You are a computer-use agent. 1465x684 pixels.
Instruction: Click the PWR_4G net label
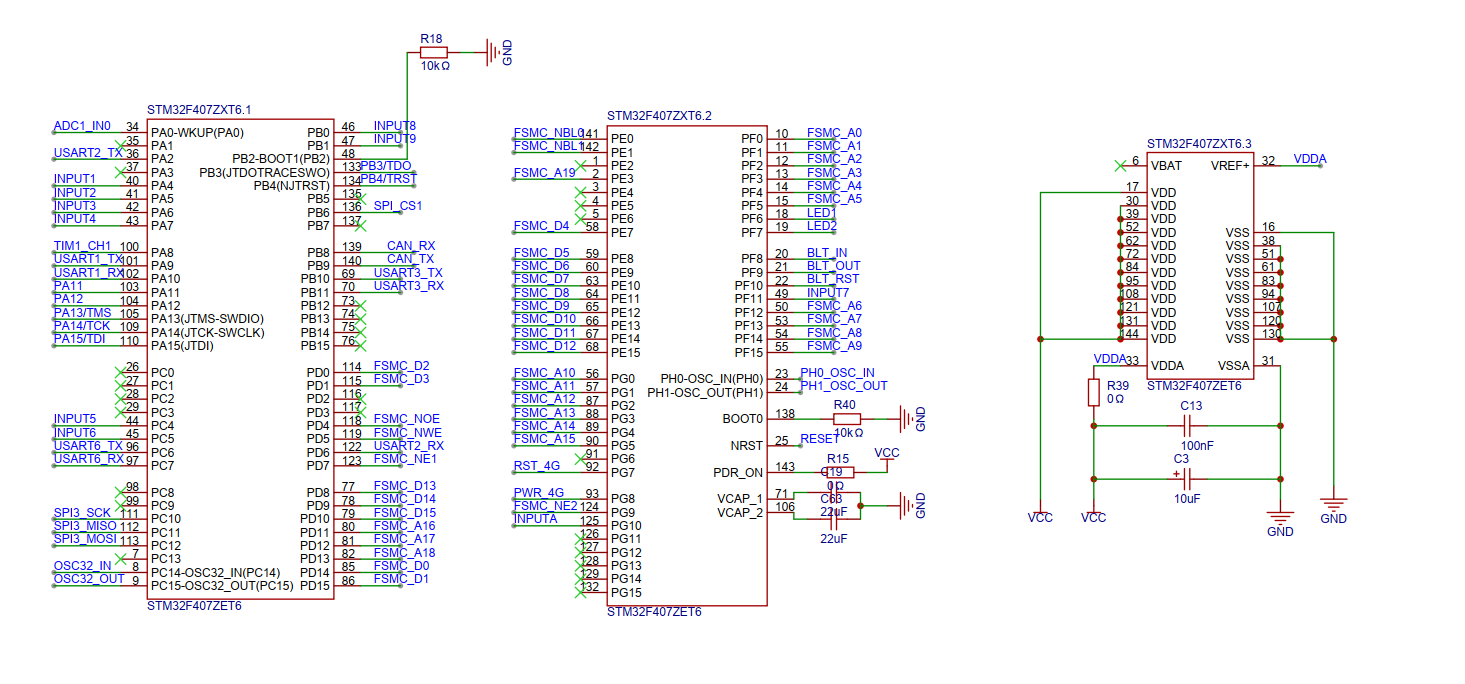tap(539, 493)
